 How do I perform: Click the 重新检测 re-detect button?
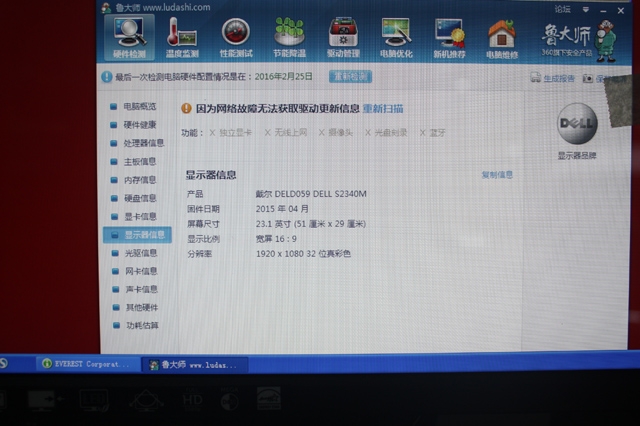350,76
